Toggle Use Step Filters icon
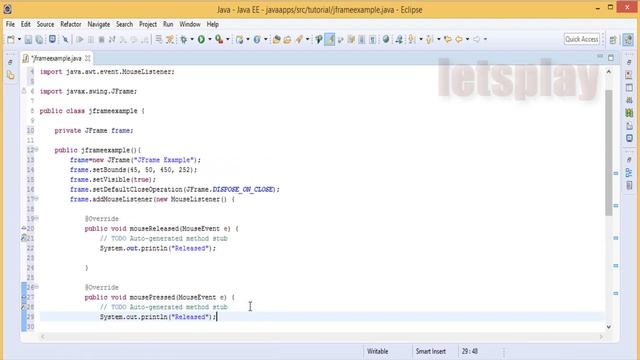 [x=170, y=40]
